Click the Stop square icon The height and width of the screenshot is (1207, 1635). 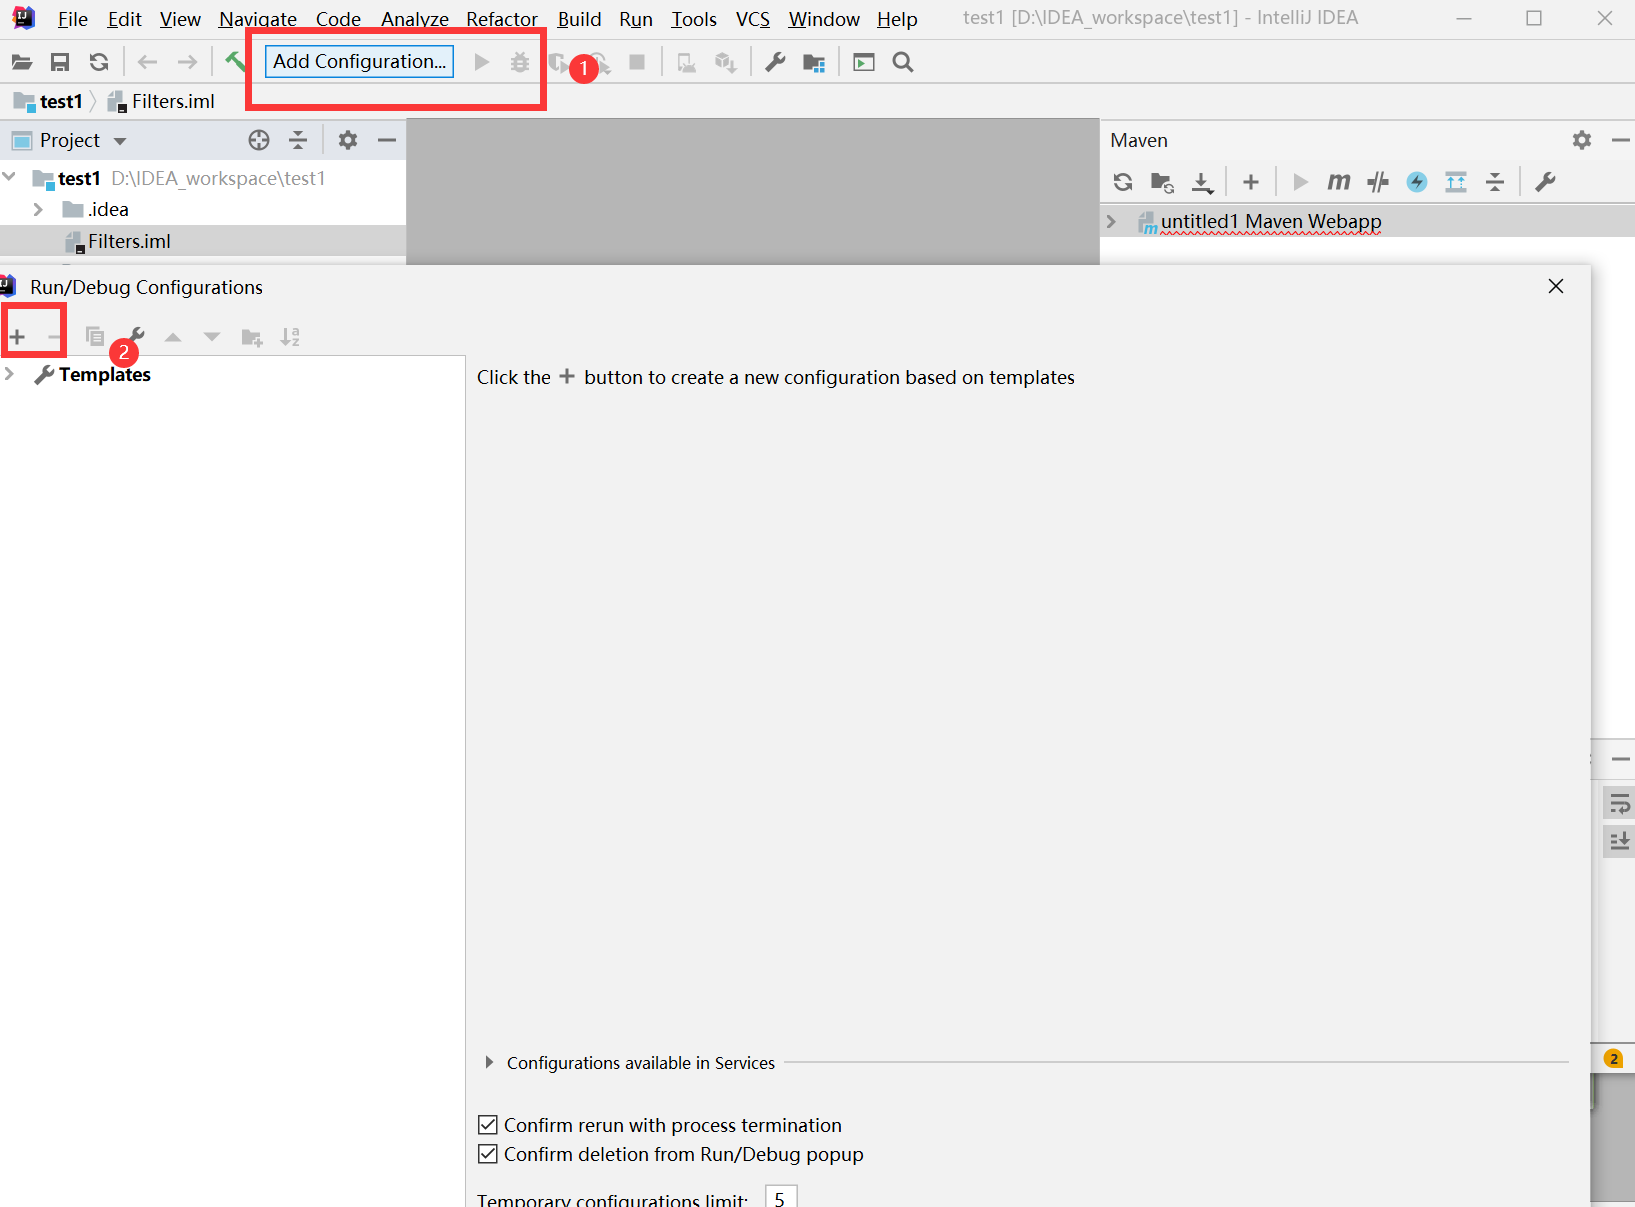pos(637,62)
